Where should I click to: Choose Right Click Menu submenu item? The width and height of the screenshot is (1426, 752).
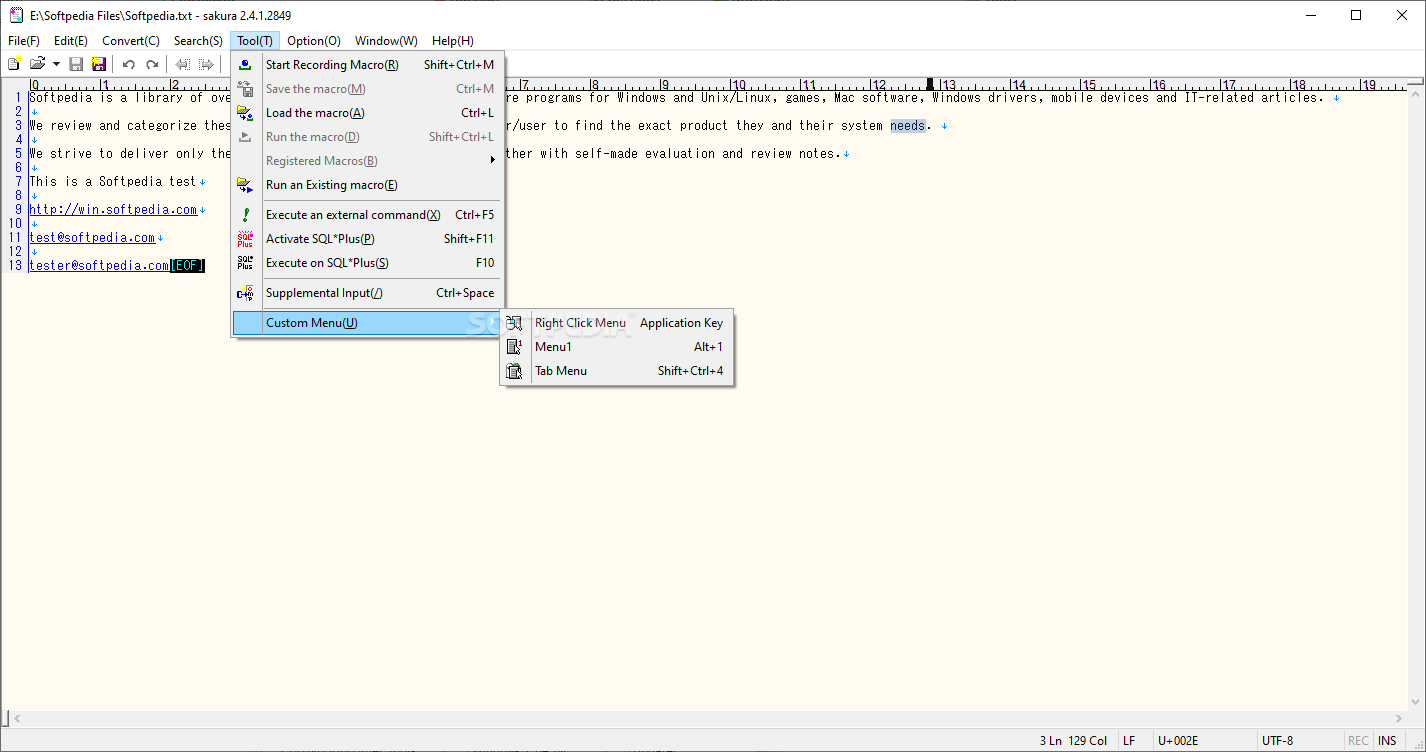point(617,323)
